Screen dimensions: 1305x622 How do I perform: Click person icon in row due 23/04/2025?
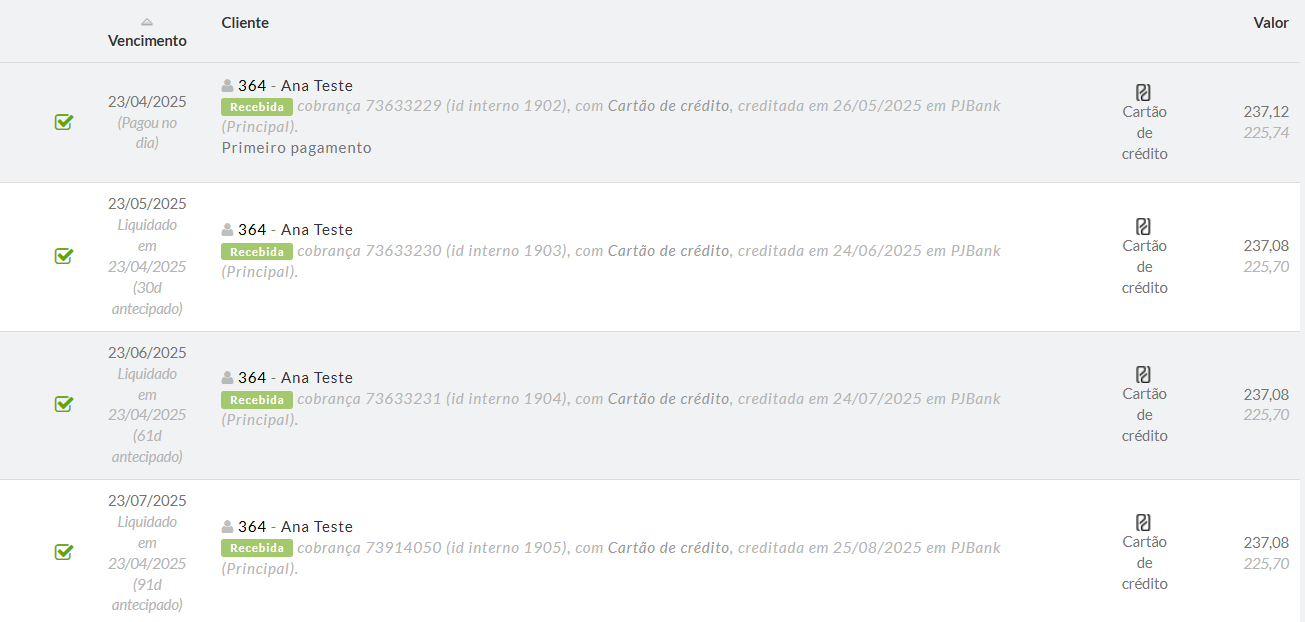pos(228,86)
